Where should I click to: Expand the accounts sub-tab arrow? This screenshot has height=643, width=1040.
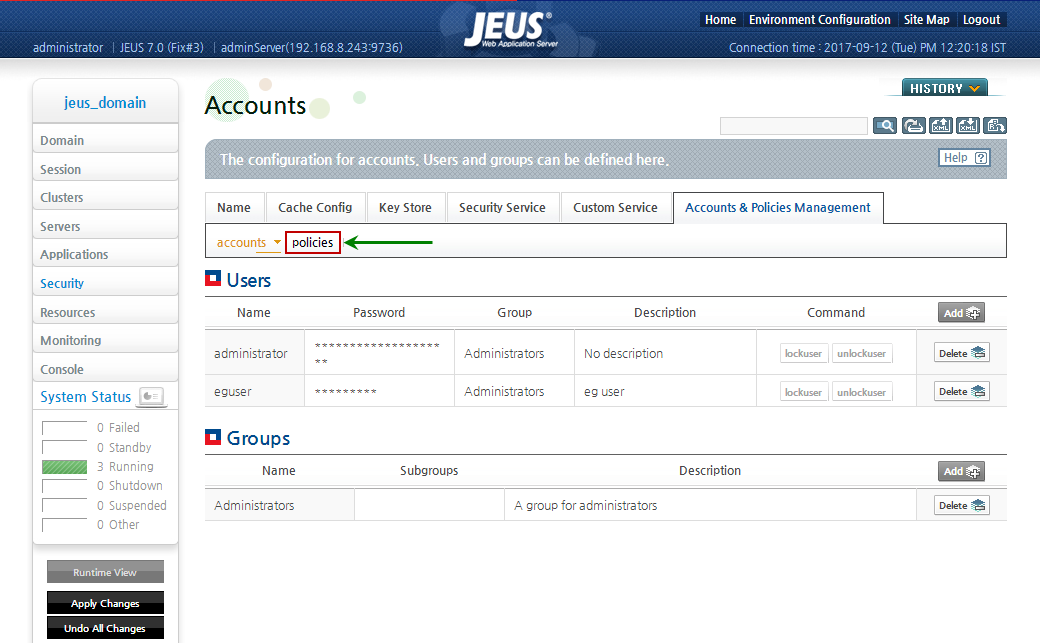pos(277,242)
